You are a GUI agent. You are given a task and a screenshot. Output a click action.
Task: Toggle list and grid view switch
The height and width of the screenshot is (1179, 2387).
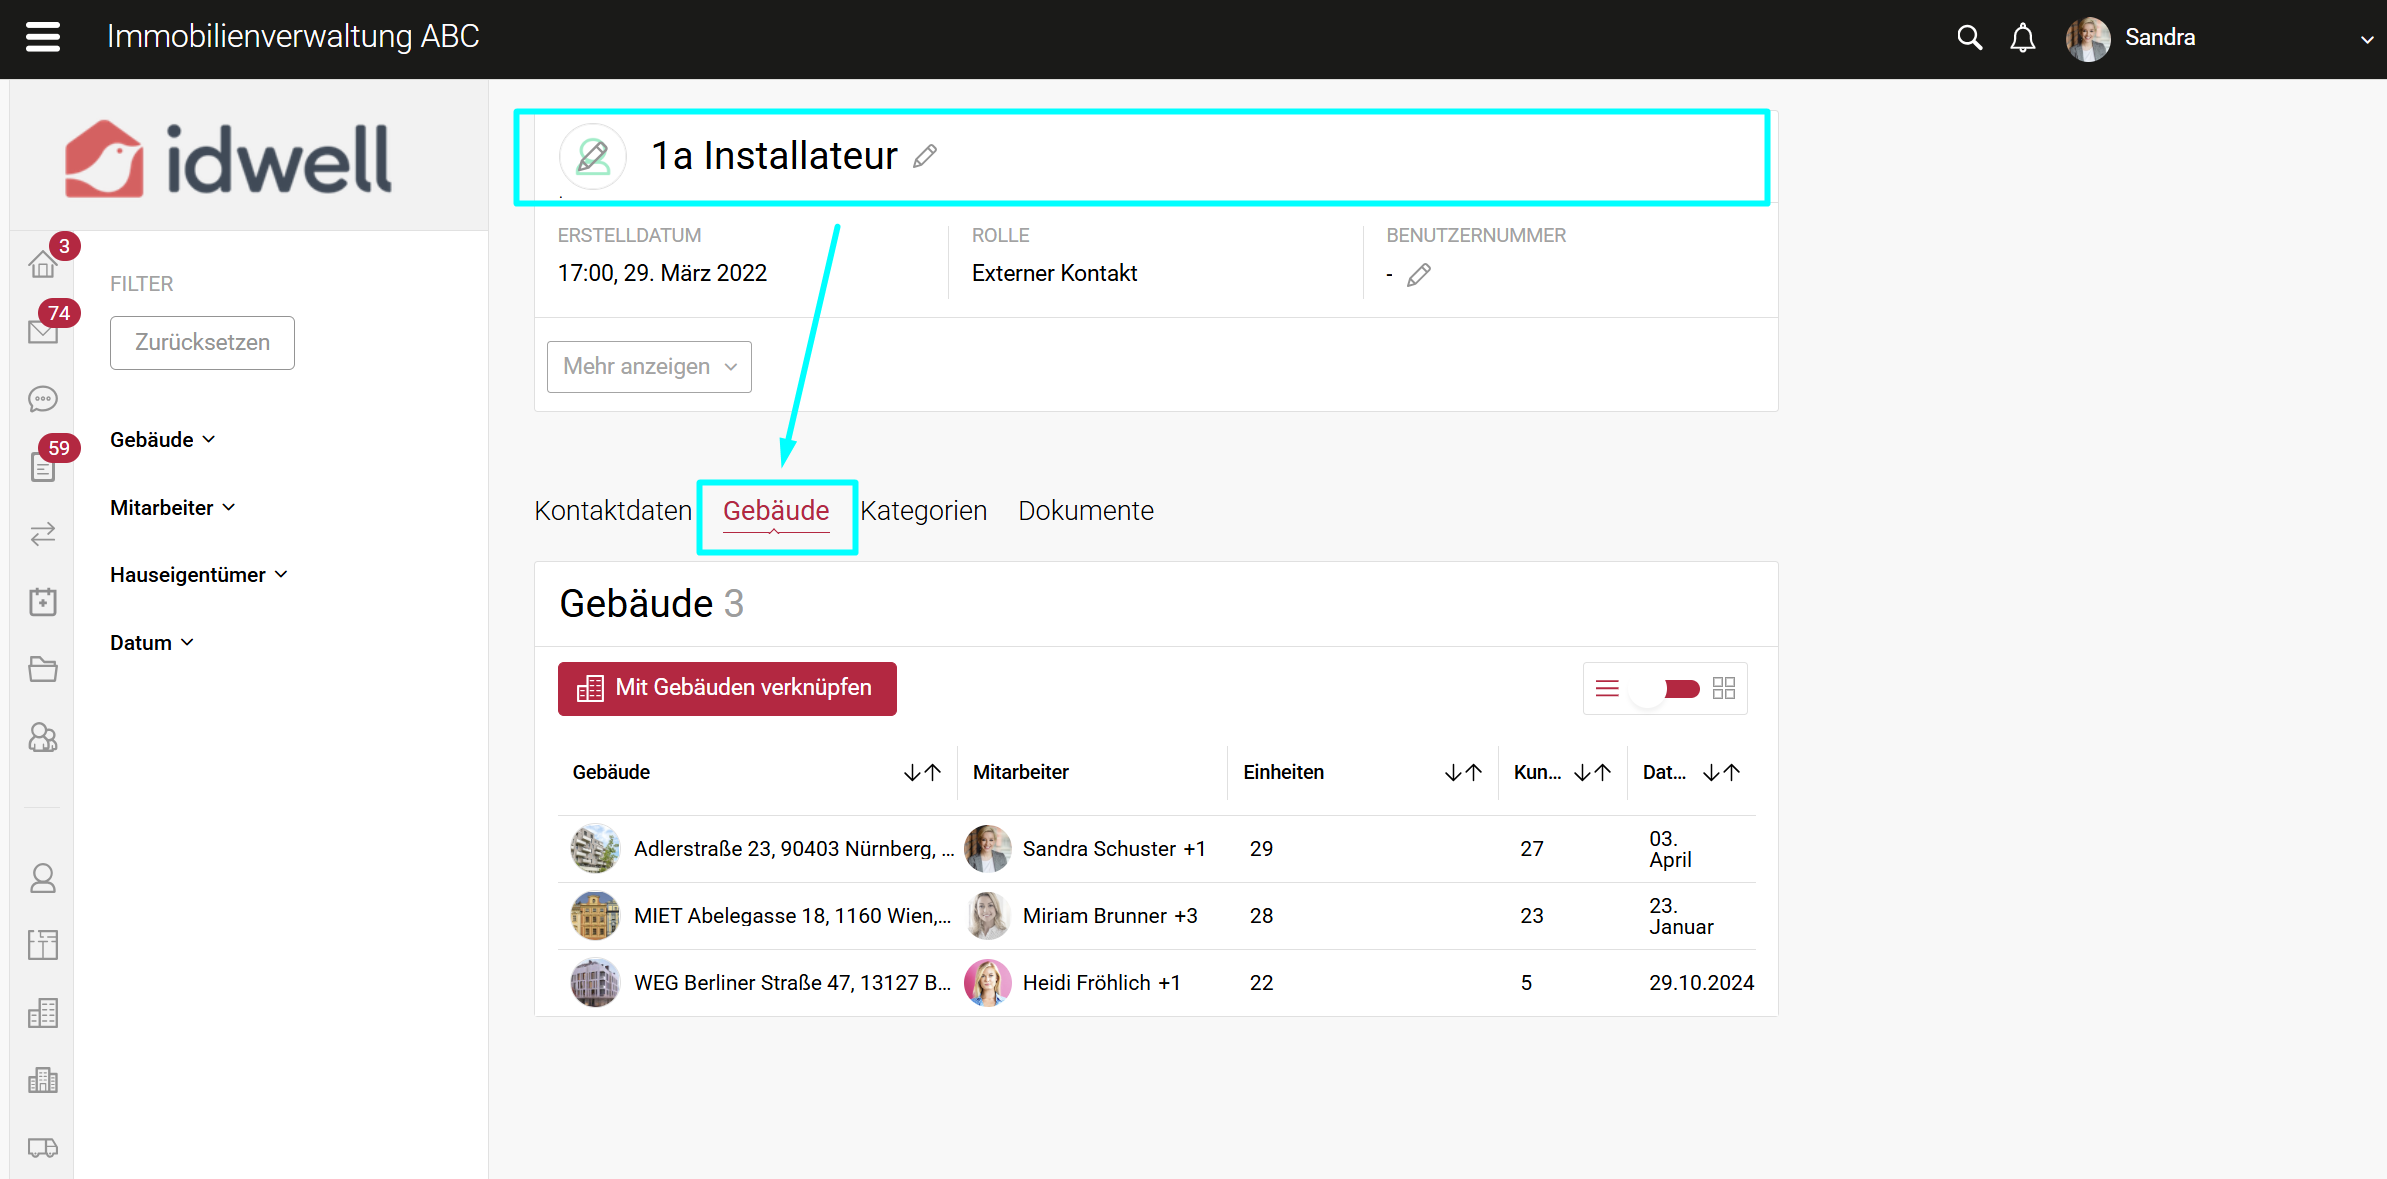[1666, 688]
